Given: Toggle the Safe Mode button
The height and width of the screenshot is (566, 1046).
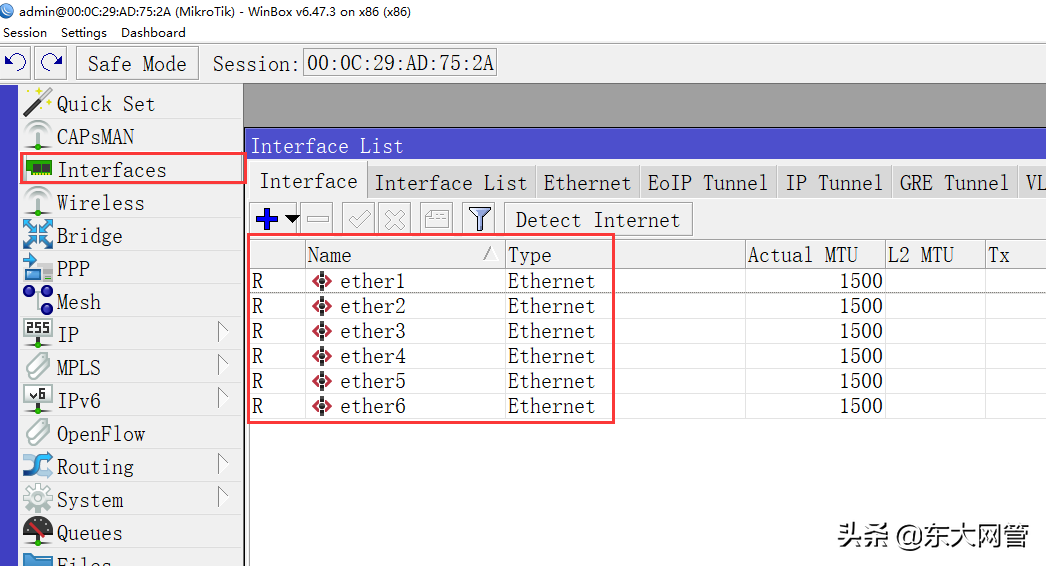Looking at the screenshot, I should (137, 63).
